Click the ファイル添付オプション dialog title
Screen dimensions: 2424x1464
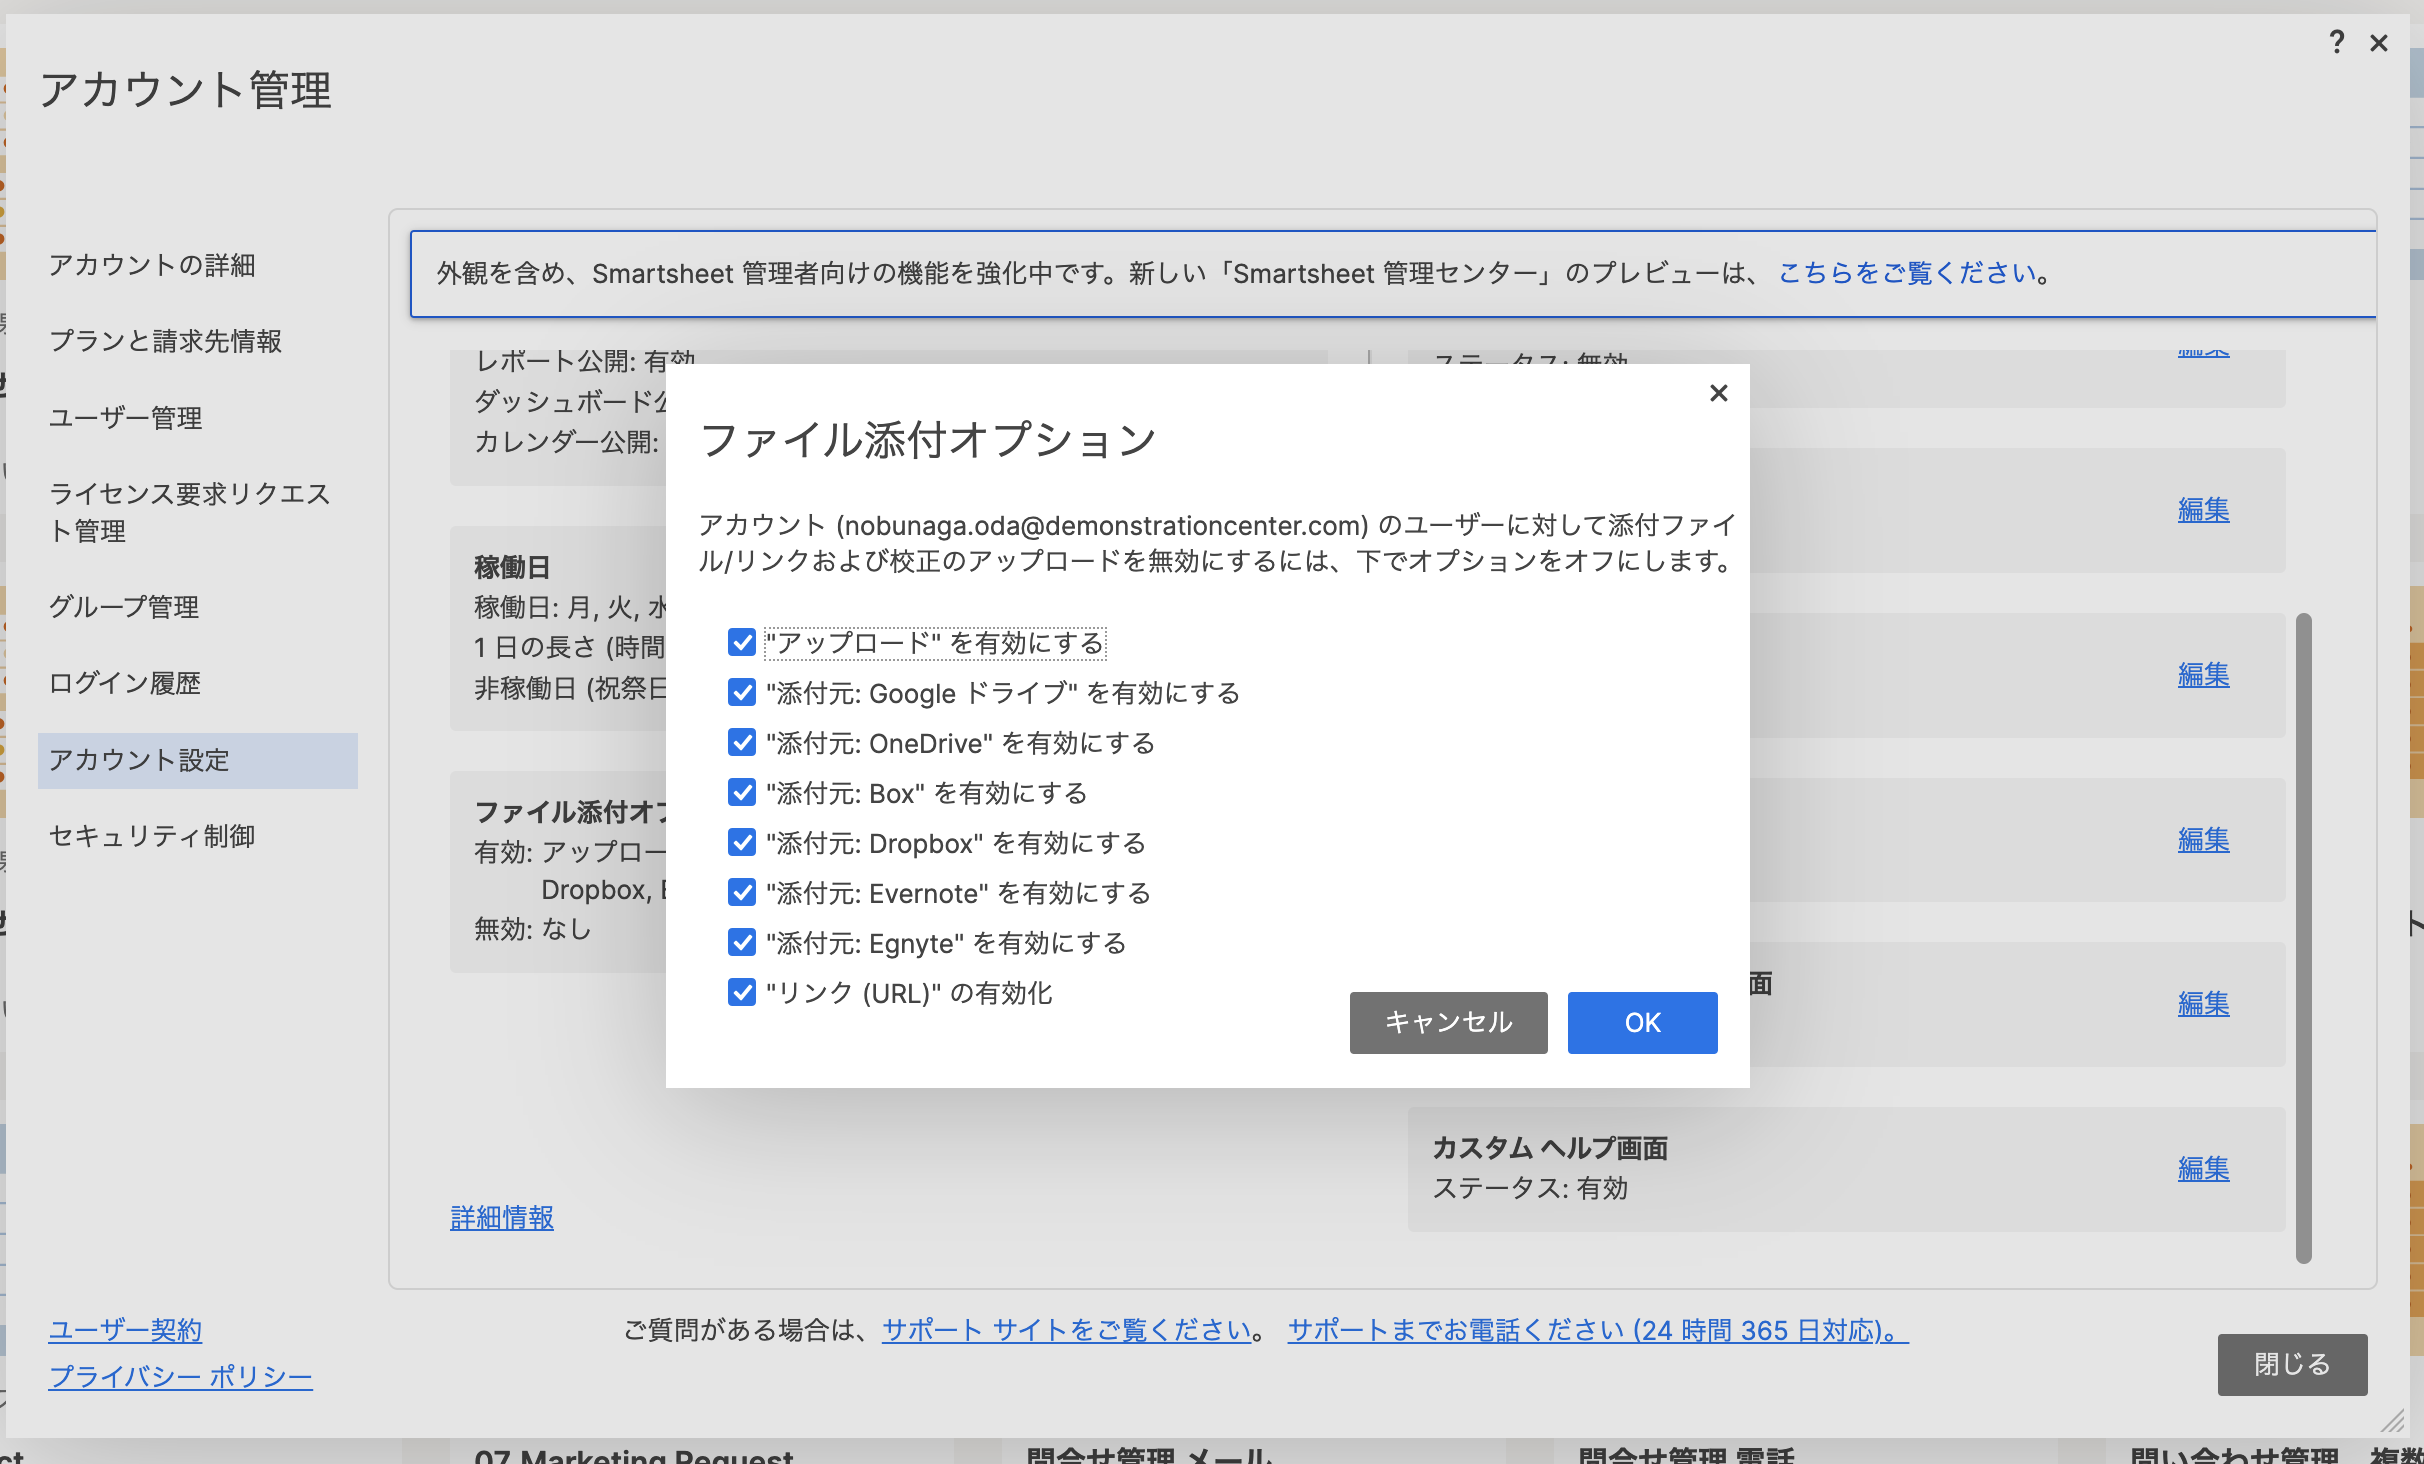coord(928,440)
